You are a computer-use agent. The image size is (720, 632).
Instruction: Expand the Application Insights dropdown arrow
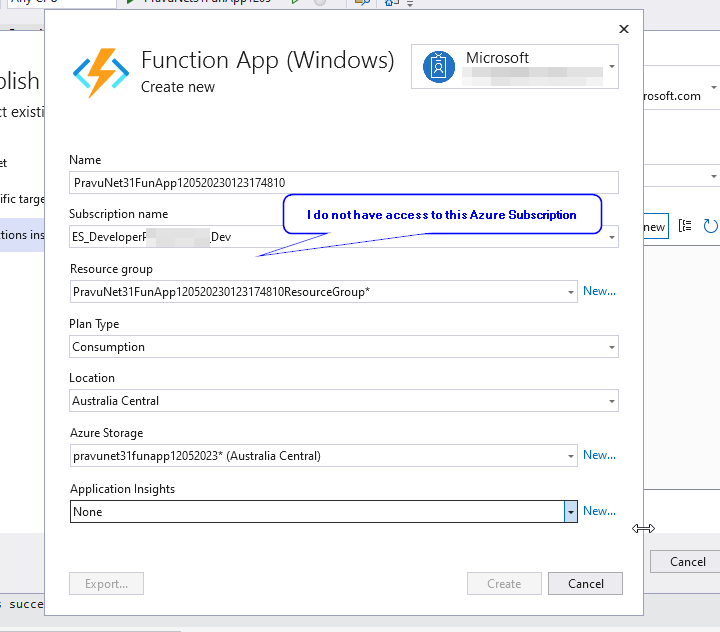571,512
